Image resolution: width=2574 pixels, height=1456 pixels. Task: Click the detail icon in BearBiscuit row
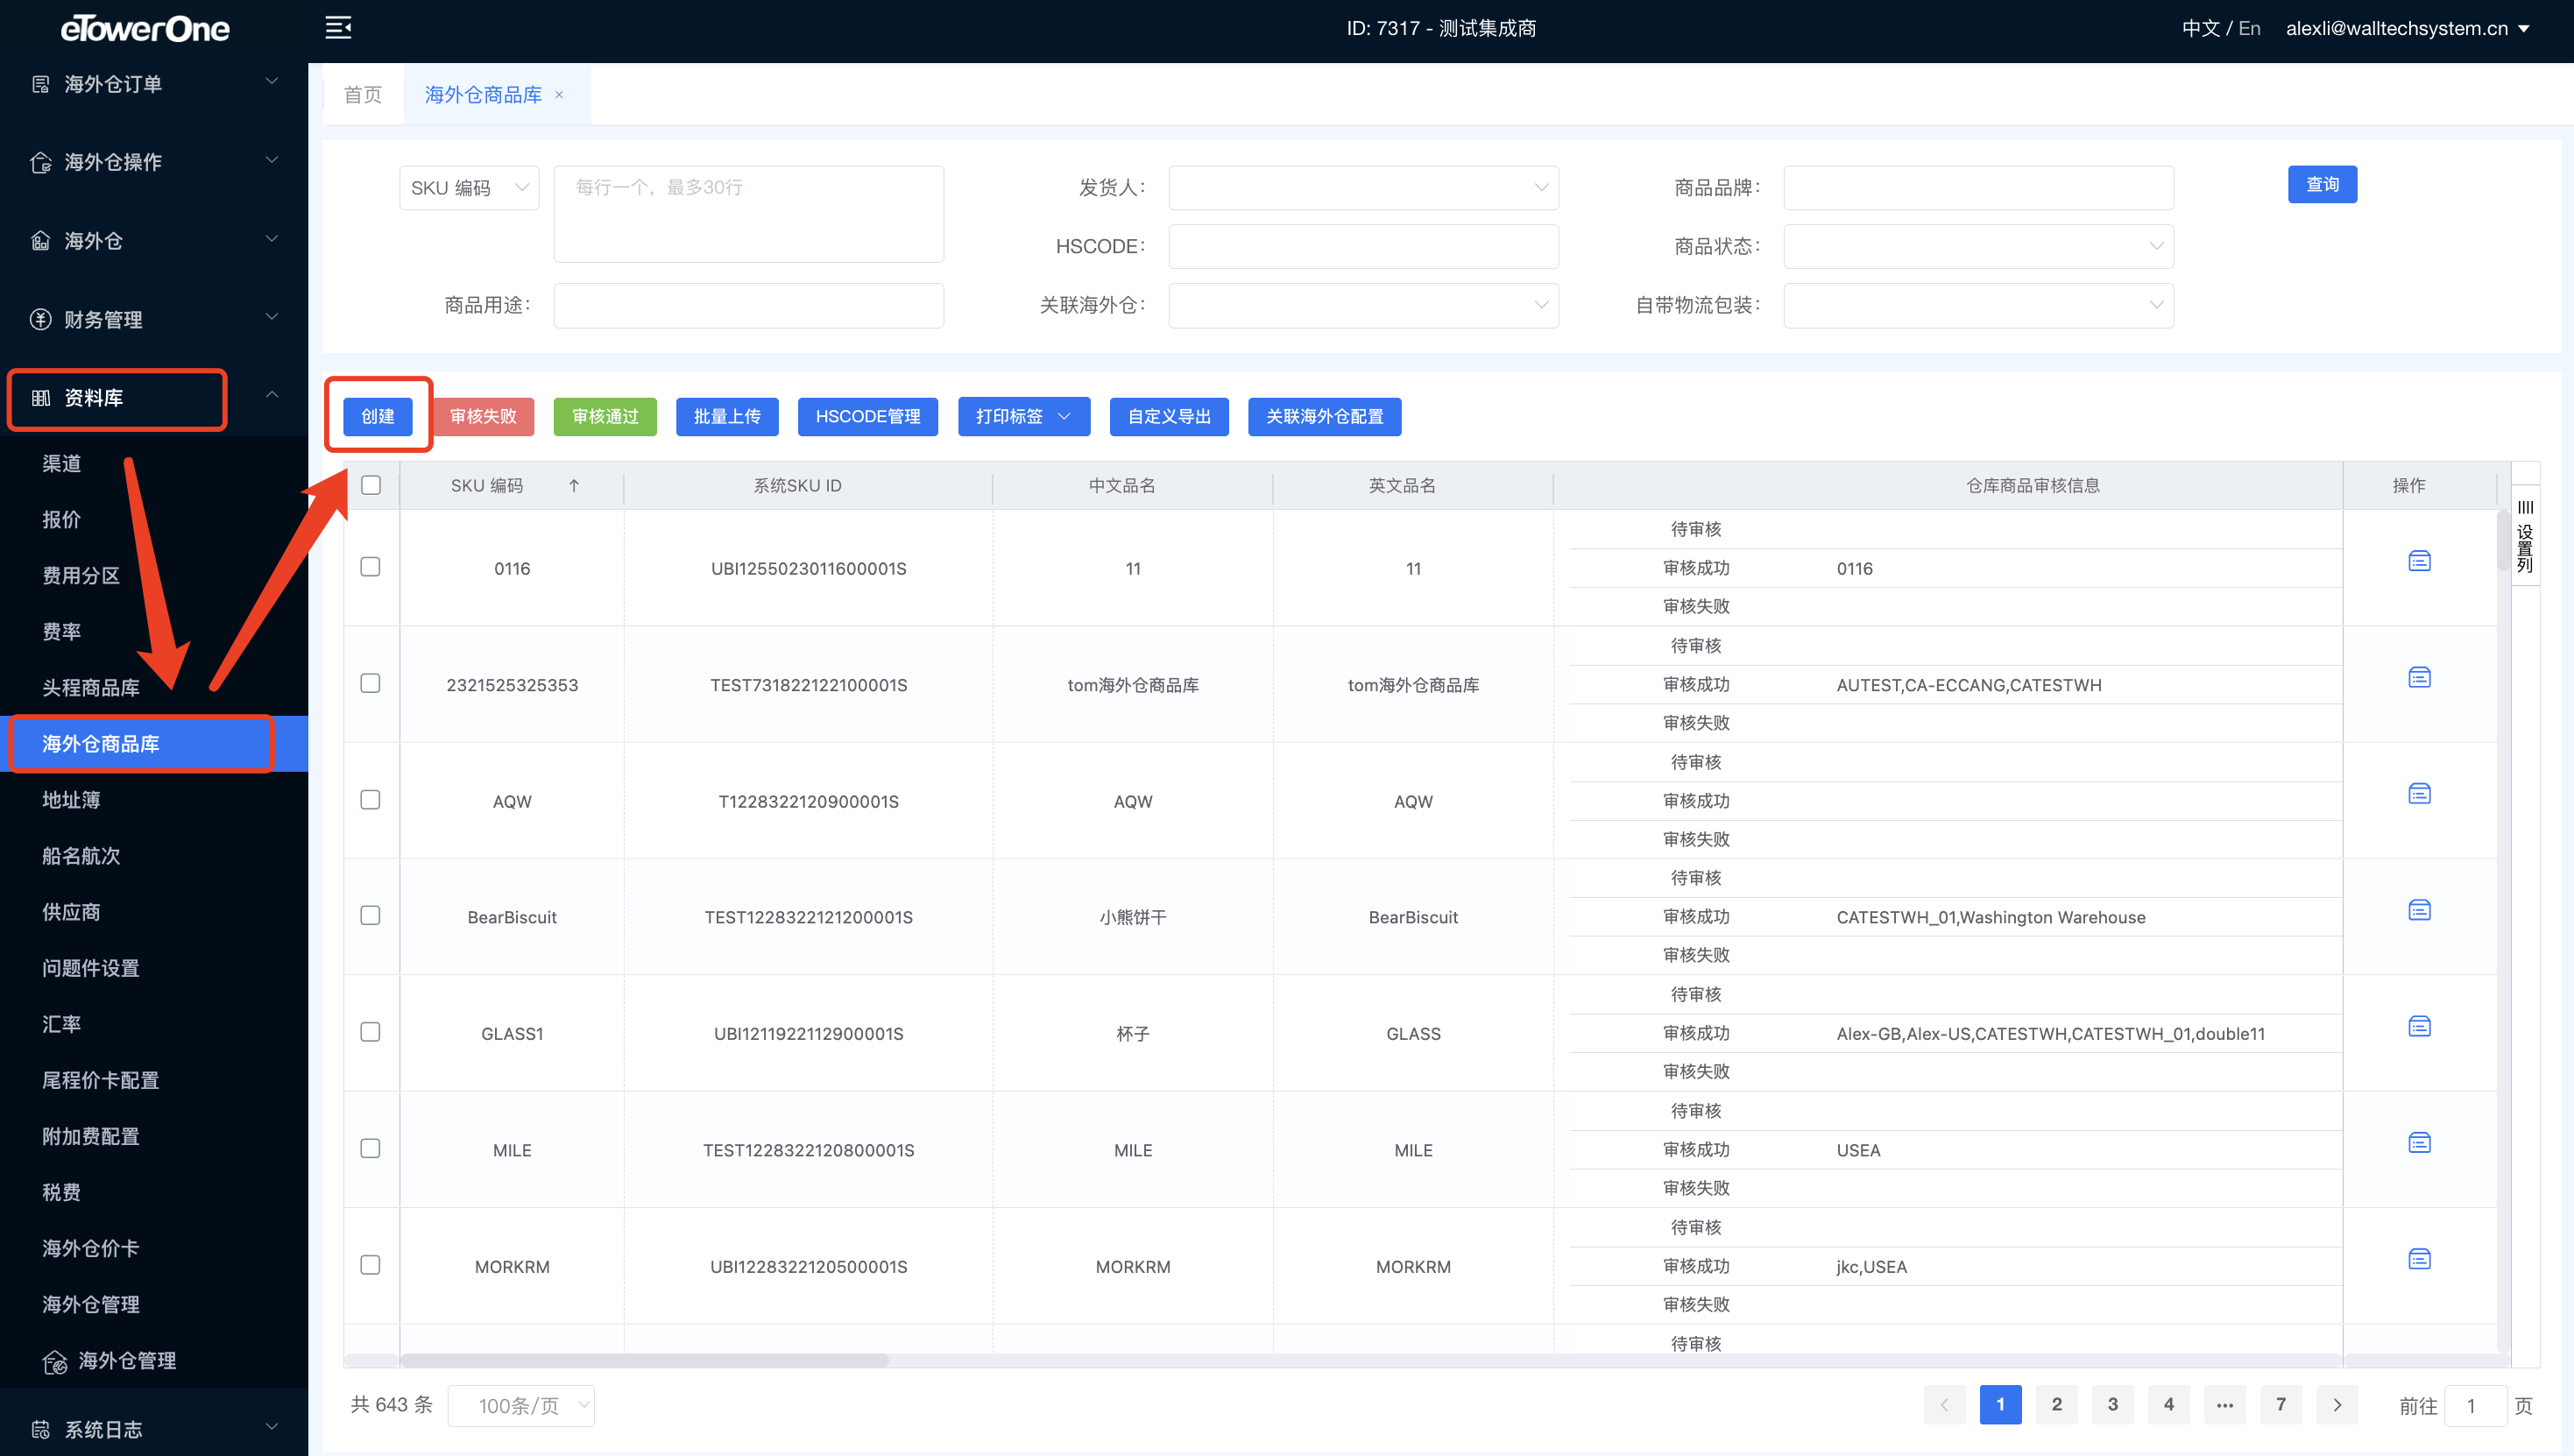pyautogui.click(x=2418, y=910)
